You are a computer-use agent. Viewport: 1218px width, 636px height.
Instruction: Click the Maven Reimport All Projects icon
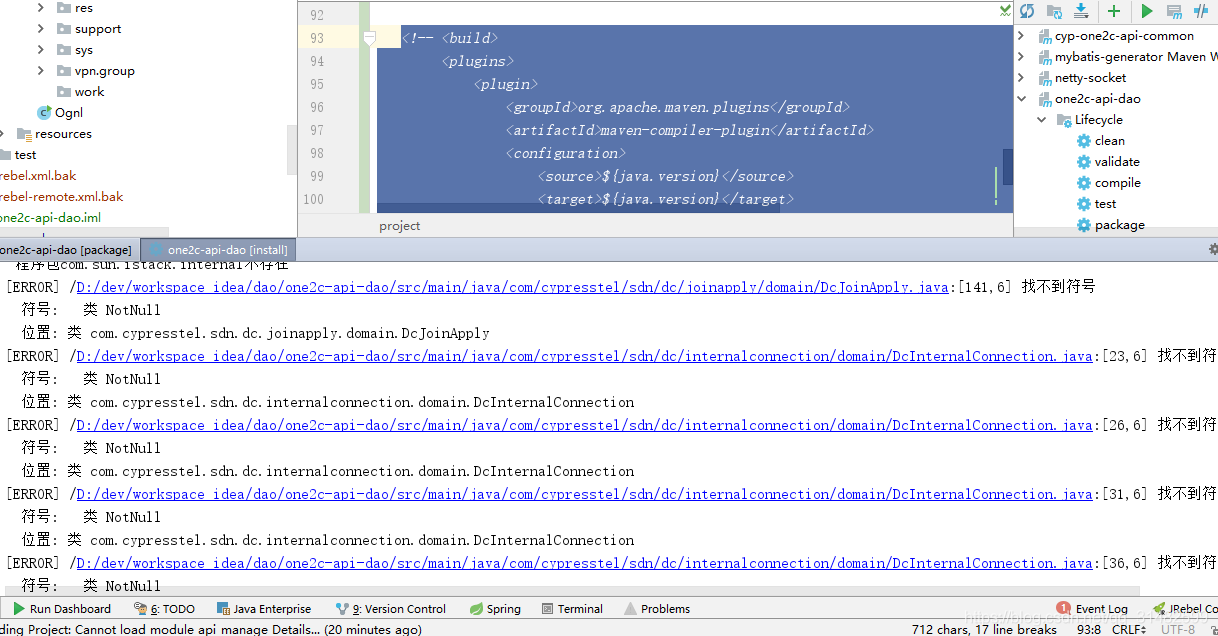(x=1027, y=11)
